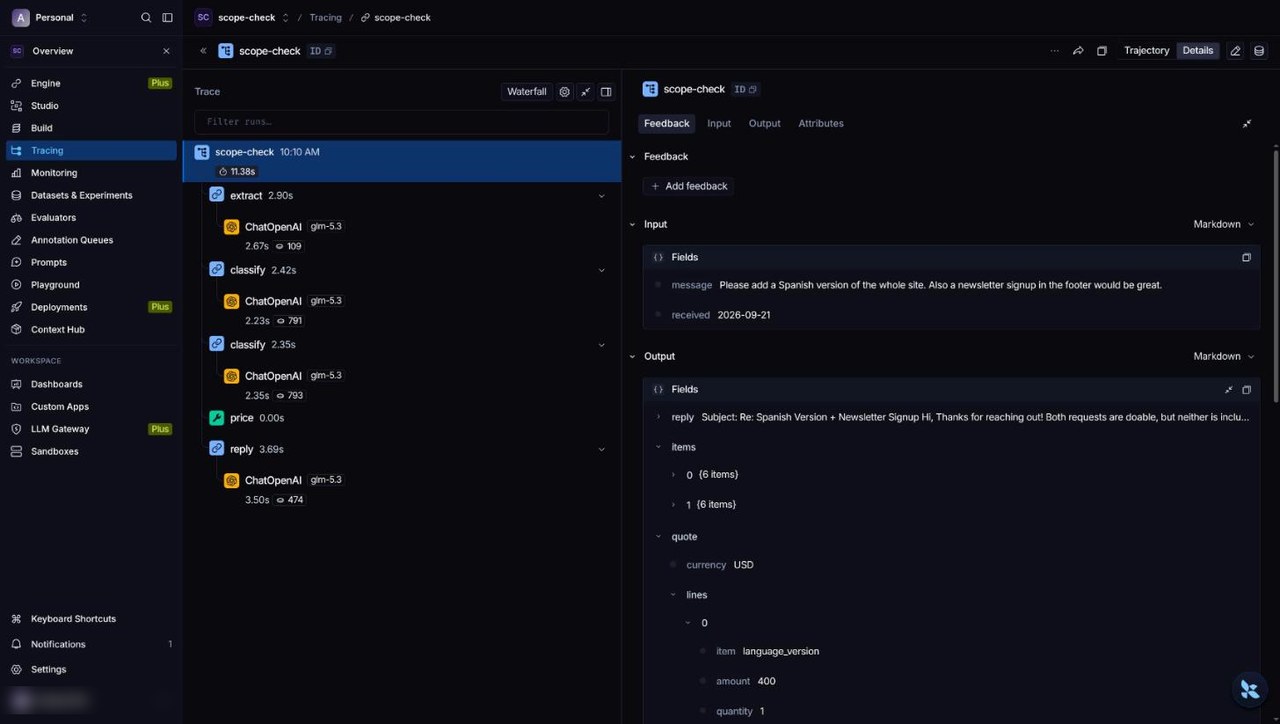Image resolution: width=1280 pixels, height=724 pixels.
Task: Open Evaluators page
Action: 91,217
